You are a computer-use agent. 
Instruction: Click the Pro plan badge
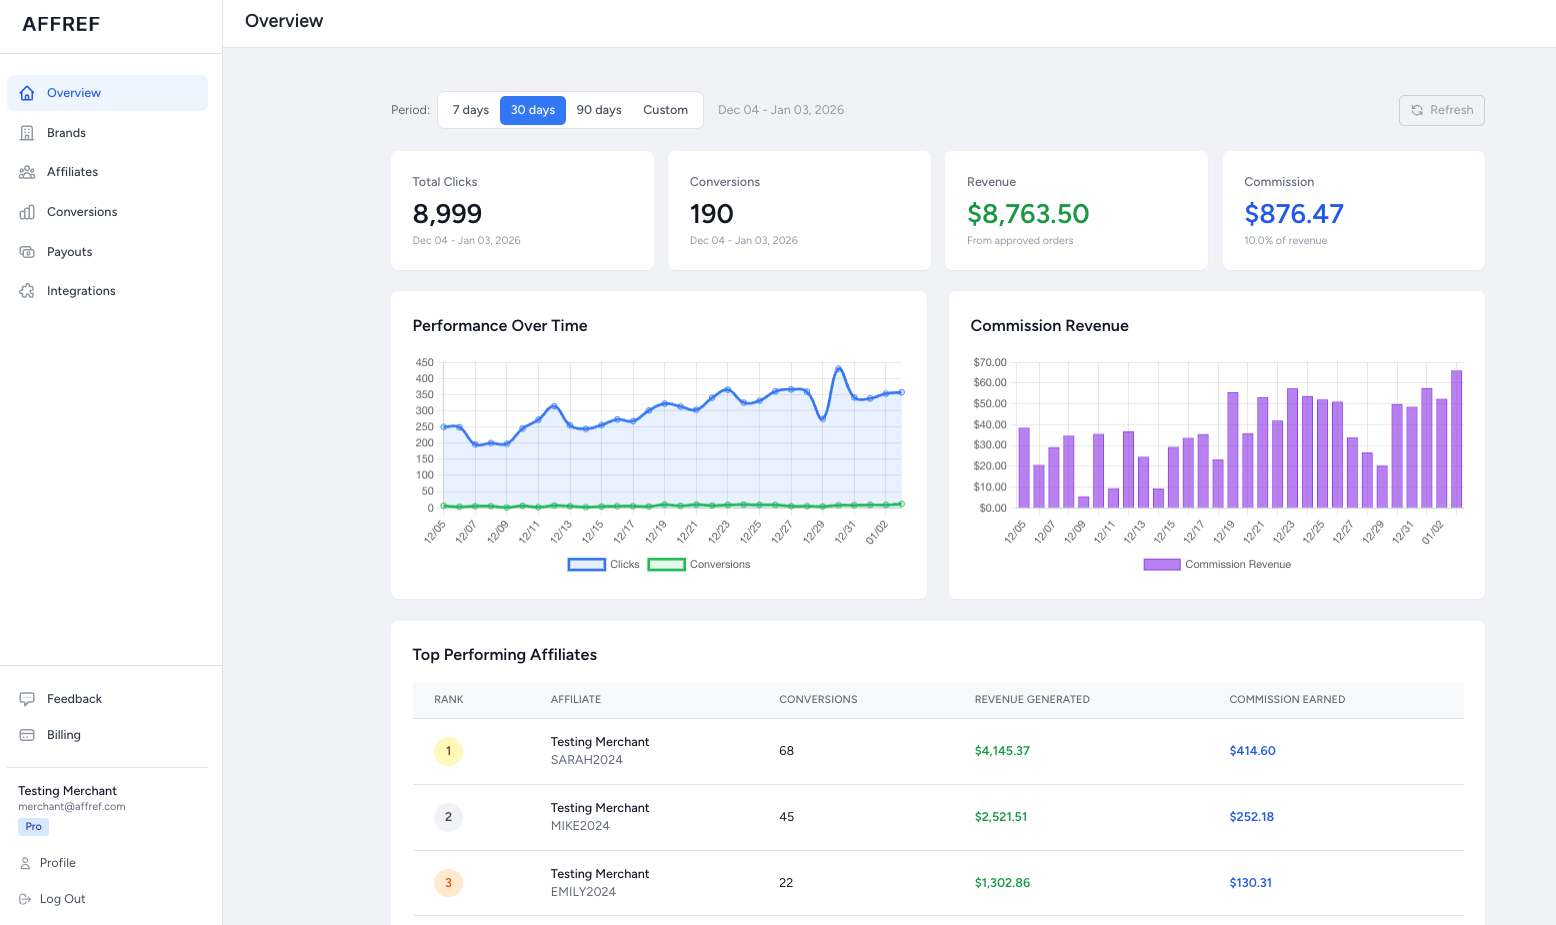33,827
